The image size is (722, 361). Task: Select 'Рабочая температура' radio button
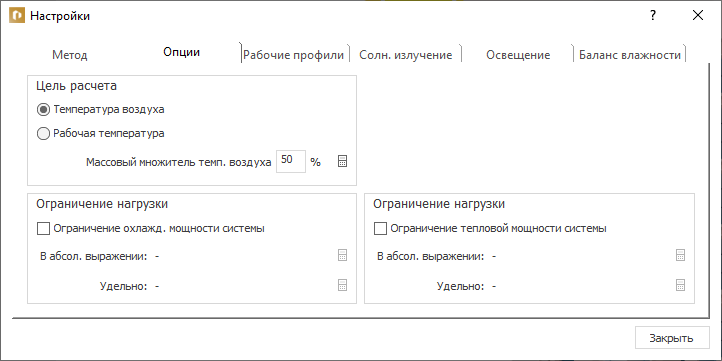(43, 134)
